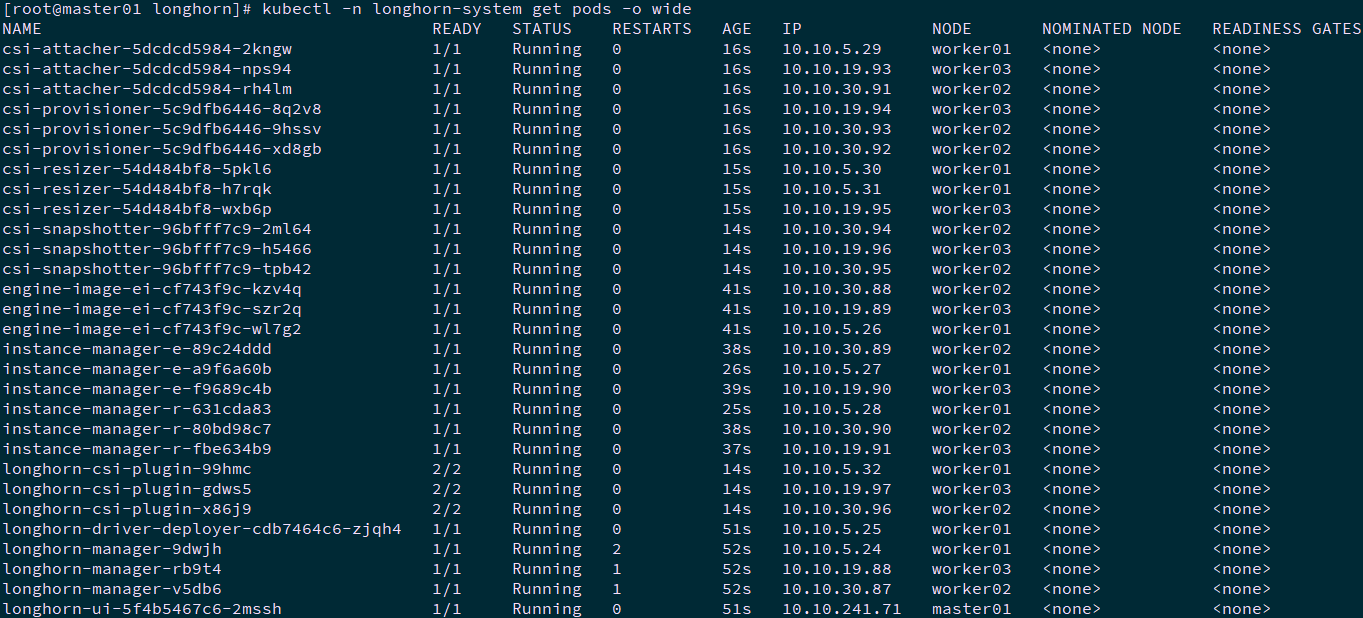Click the STATUS column header
This screenshot has width=1363, height=618.
[542, 29]
